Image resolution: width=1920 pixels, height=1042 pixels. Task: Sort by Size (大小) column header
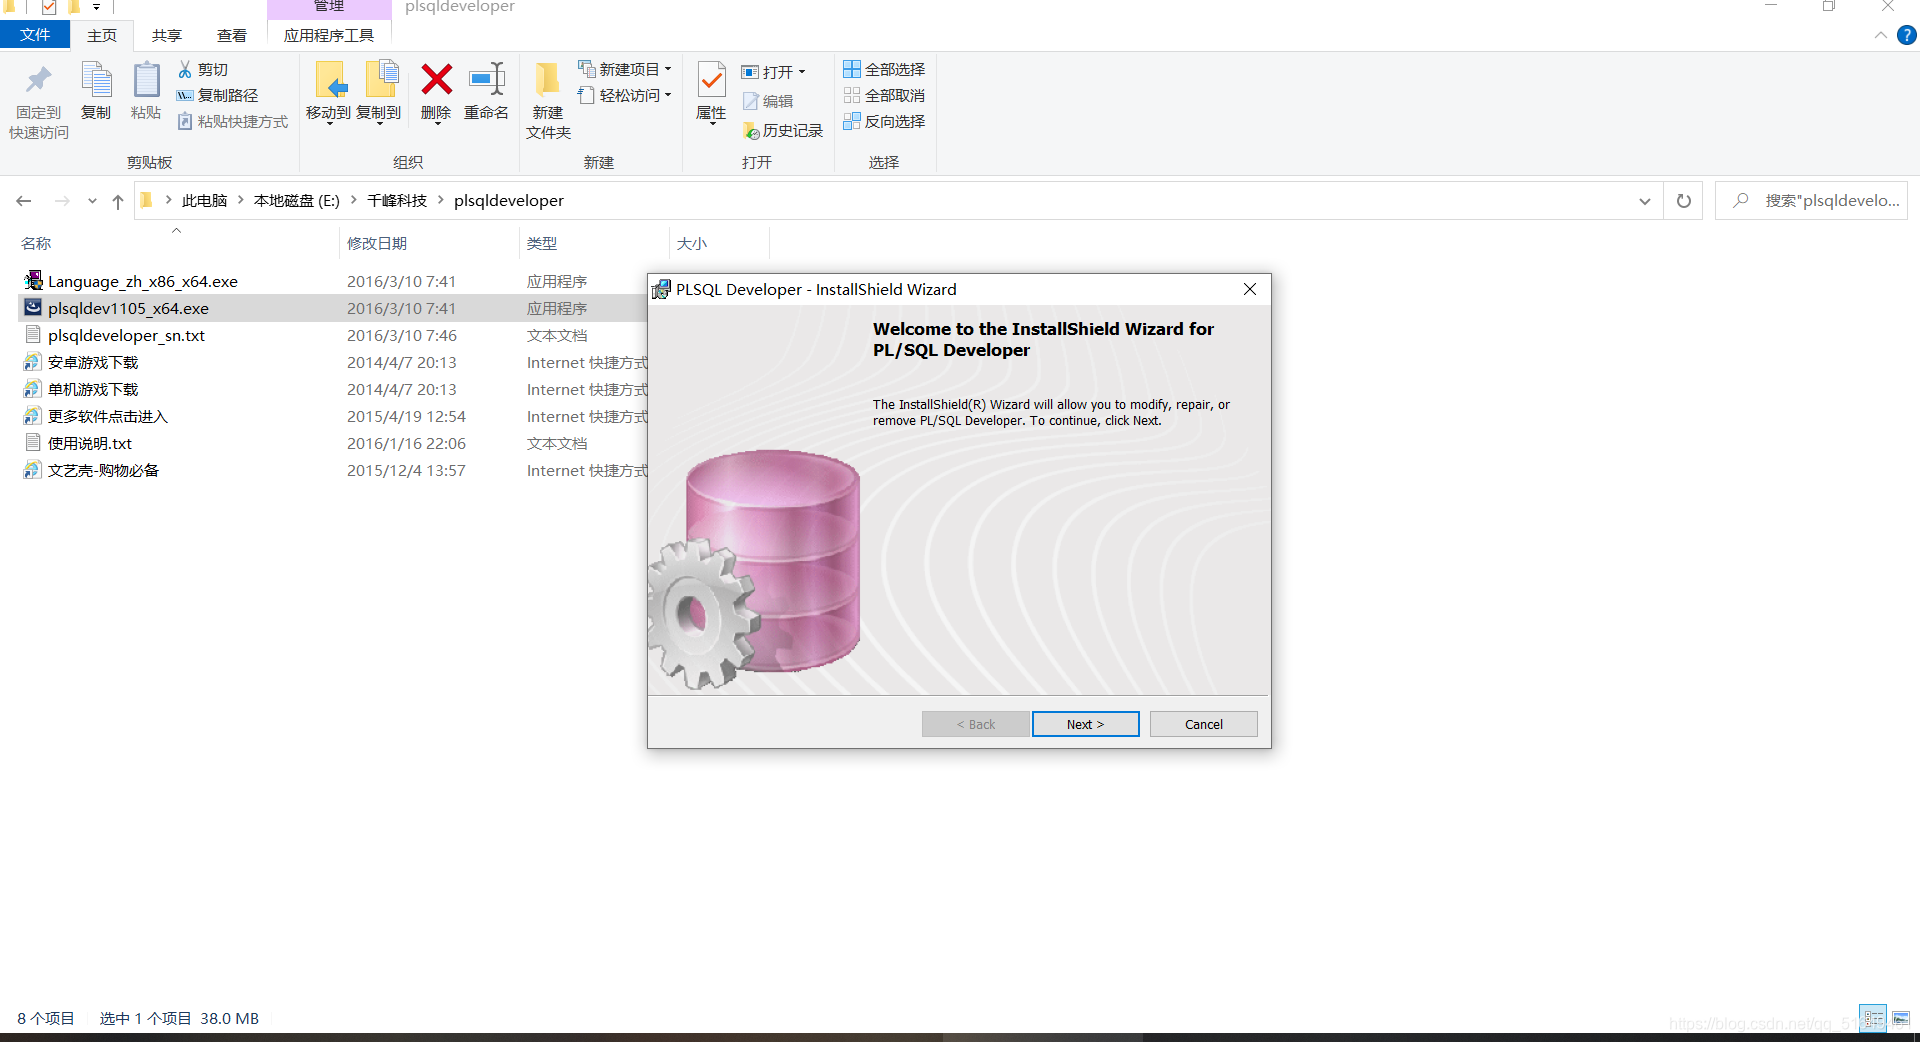[692, 243]
